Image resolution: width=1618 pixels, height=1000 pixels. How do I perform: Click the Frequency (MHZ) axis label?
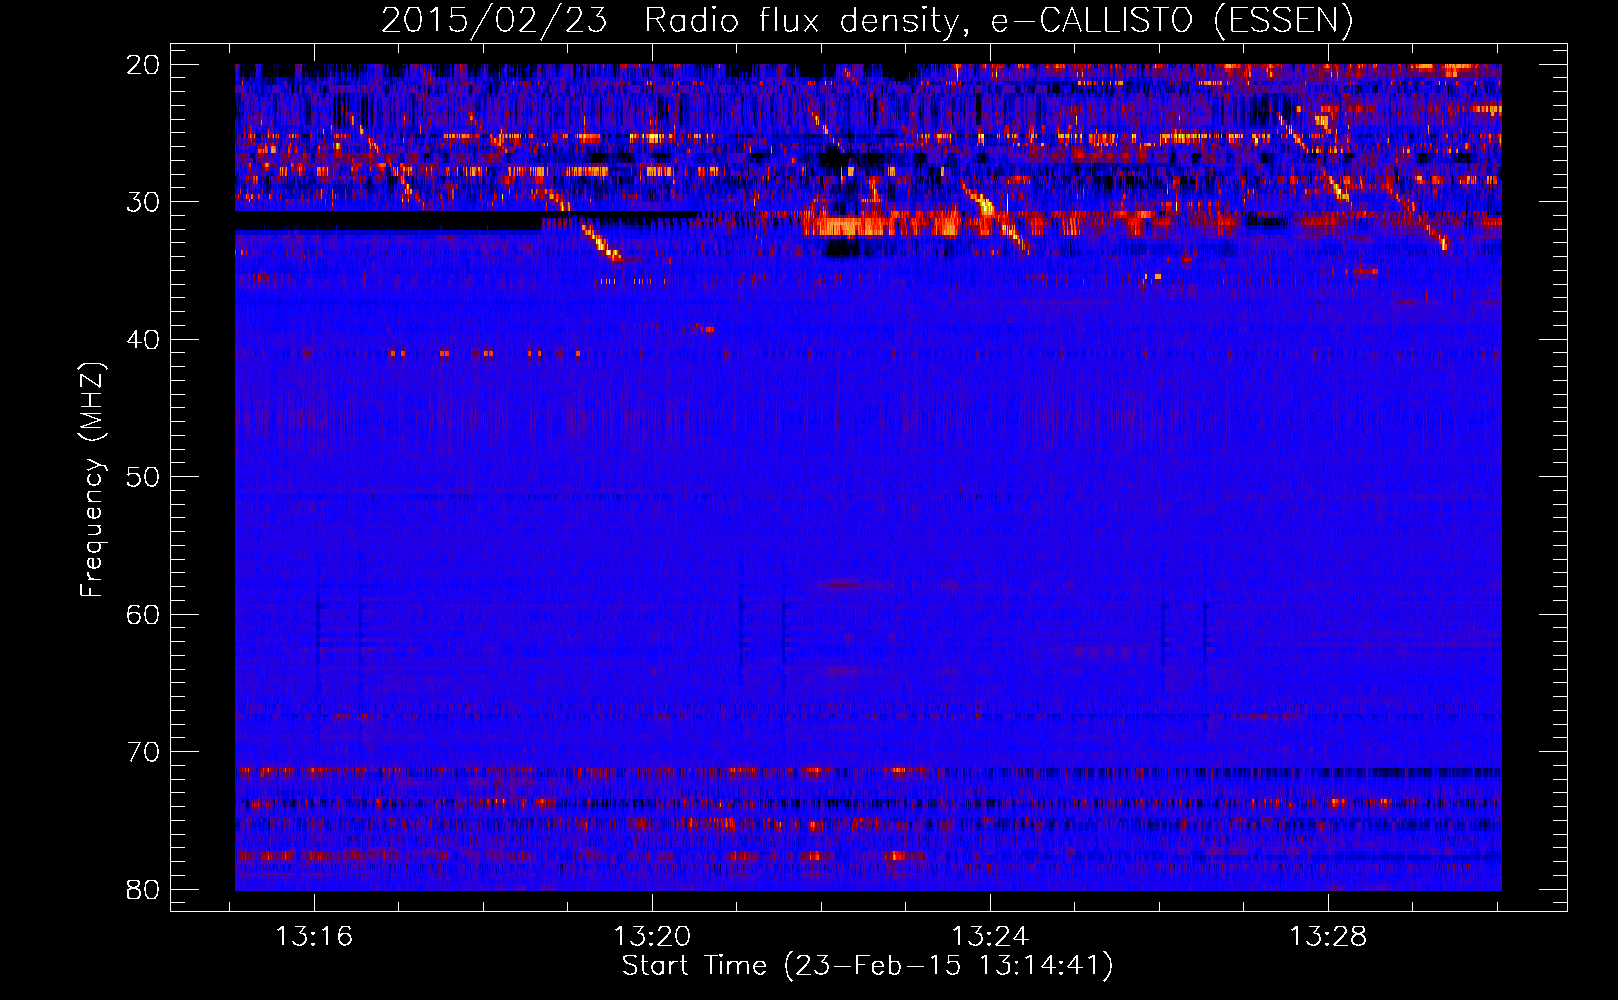(92, 480)
